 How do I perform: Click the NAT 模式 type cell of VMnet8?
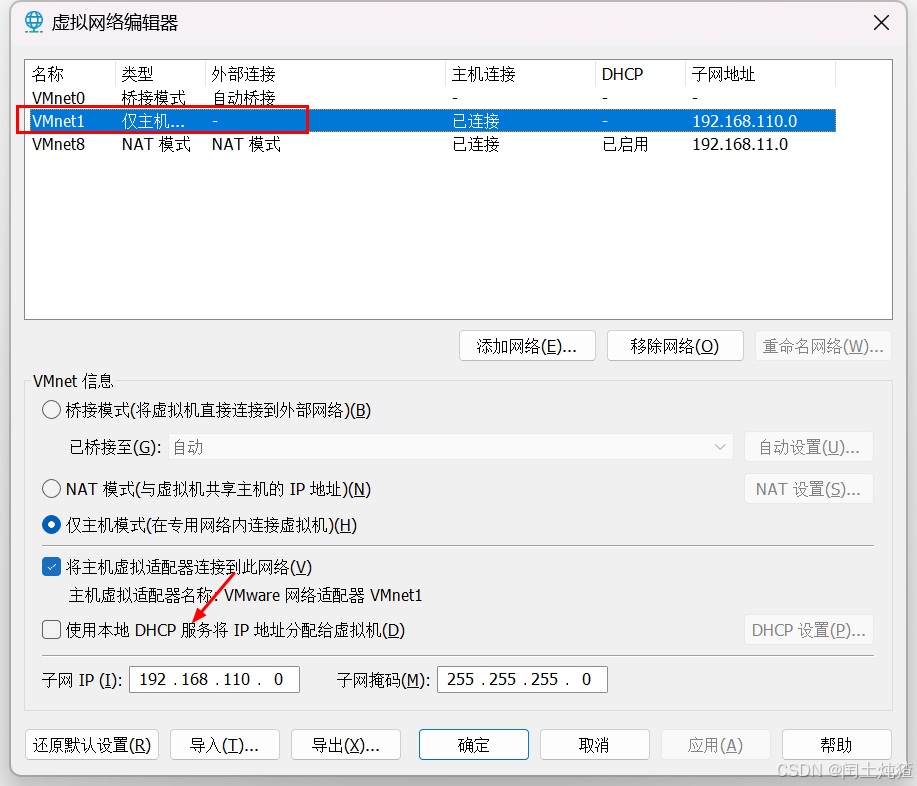pos(156,144)
